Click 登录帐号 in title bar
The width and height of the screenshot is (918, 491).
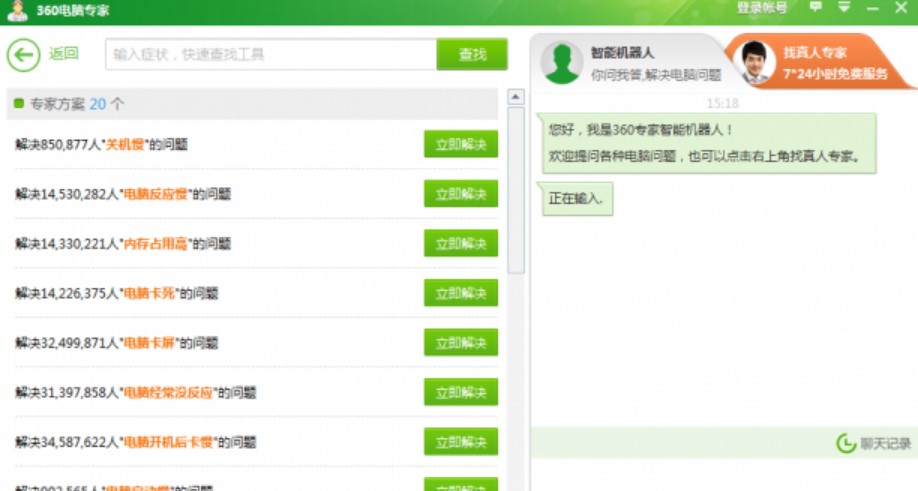tap(761, 8)
